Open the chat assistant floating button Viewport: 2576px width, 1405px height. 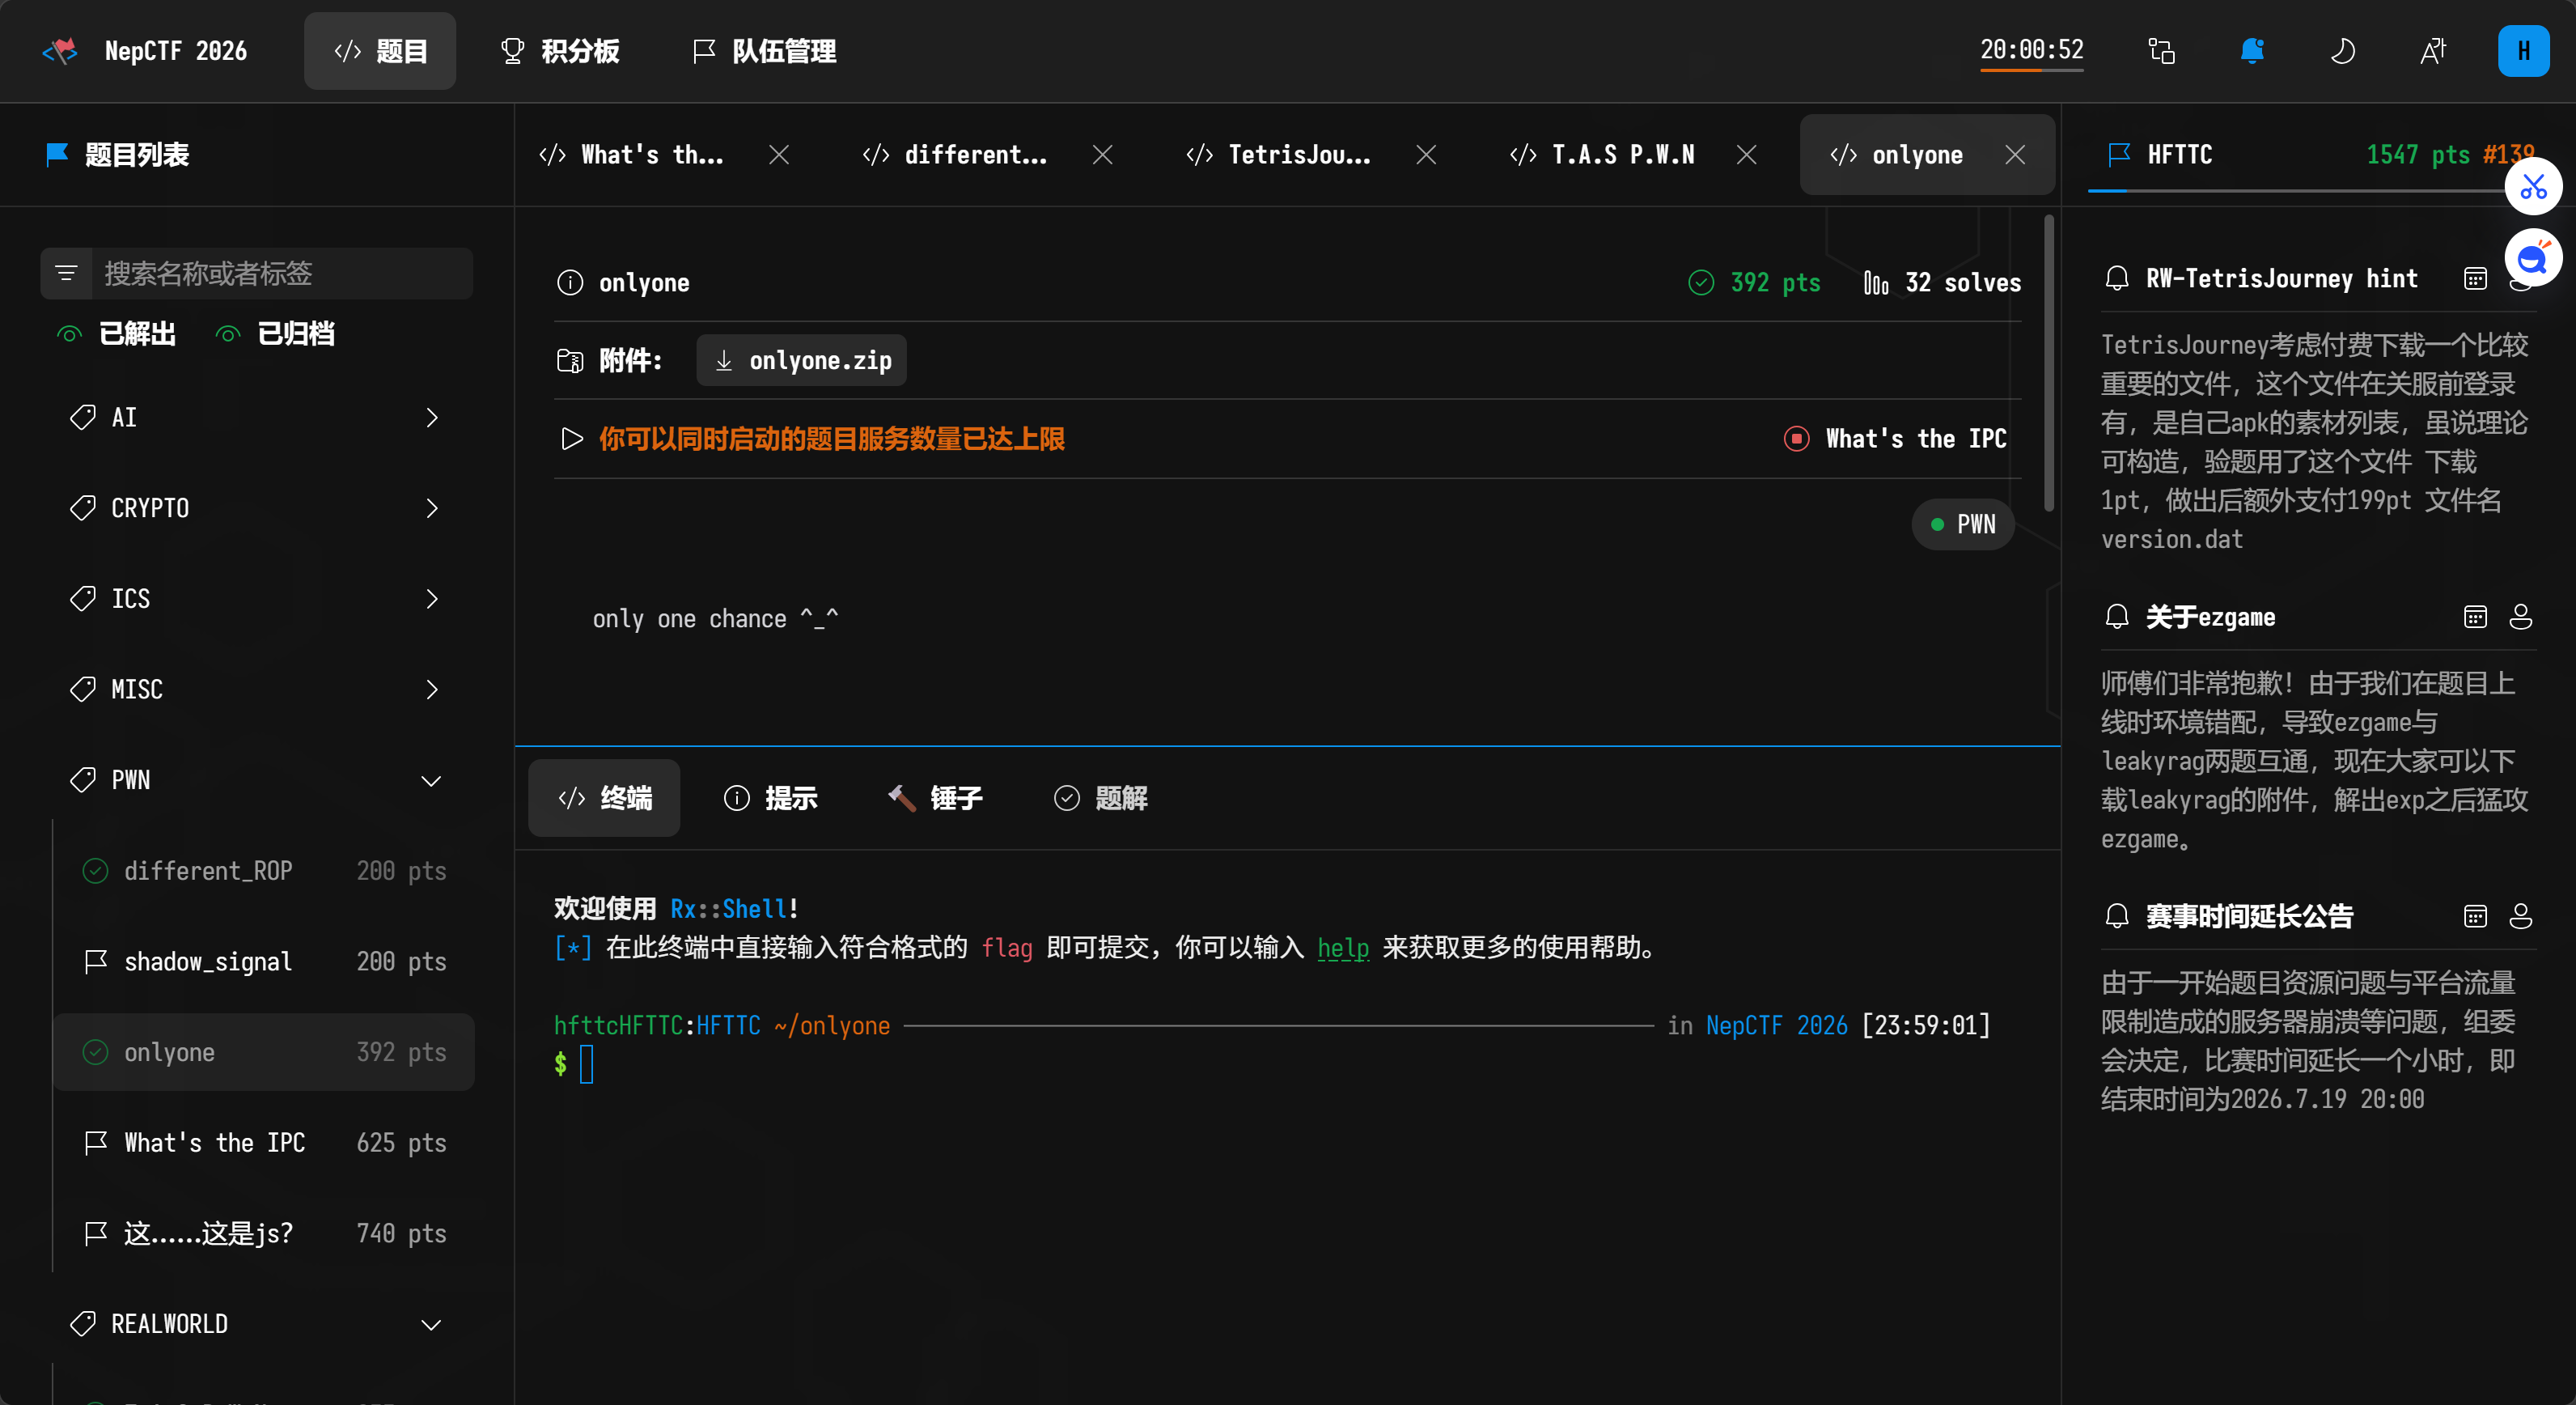click(x=2533, y=259)
